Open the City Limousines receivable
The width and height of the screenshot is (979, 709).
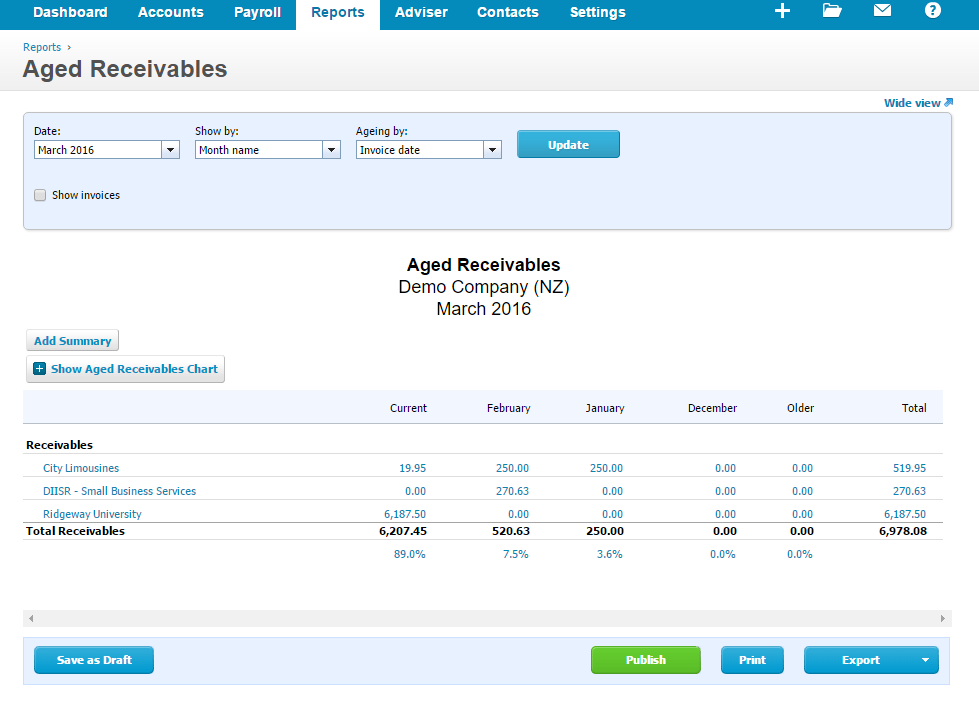(x=81, y=468)
